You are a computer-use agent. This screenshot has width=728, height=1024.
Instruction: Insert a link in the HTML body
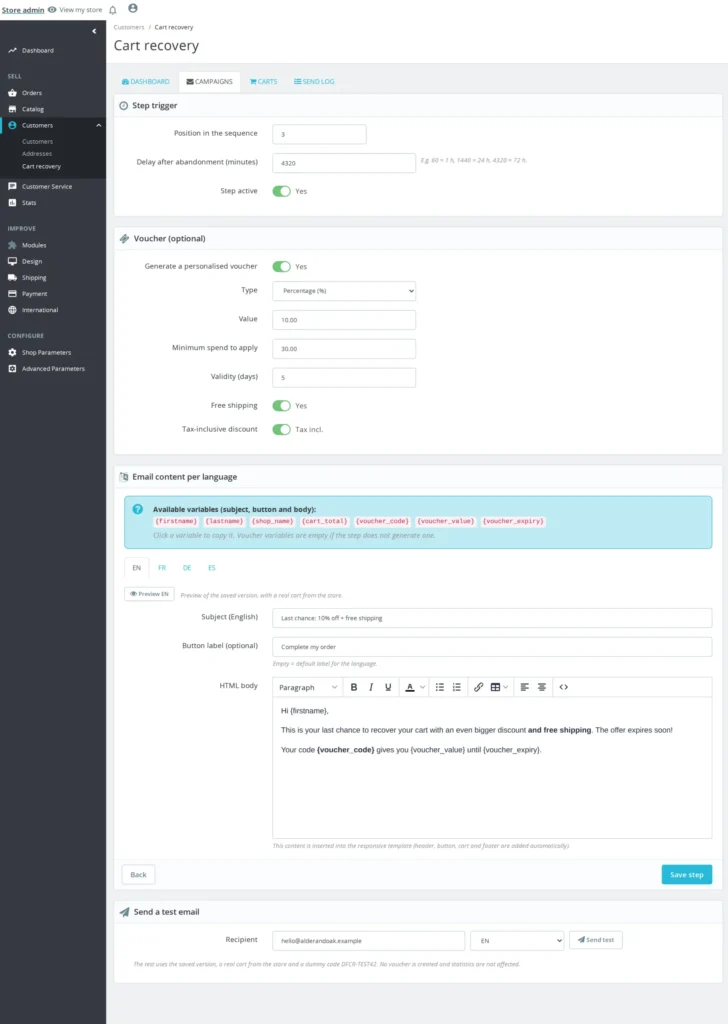coord(479,687)
